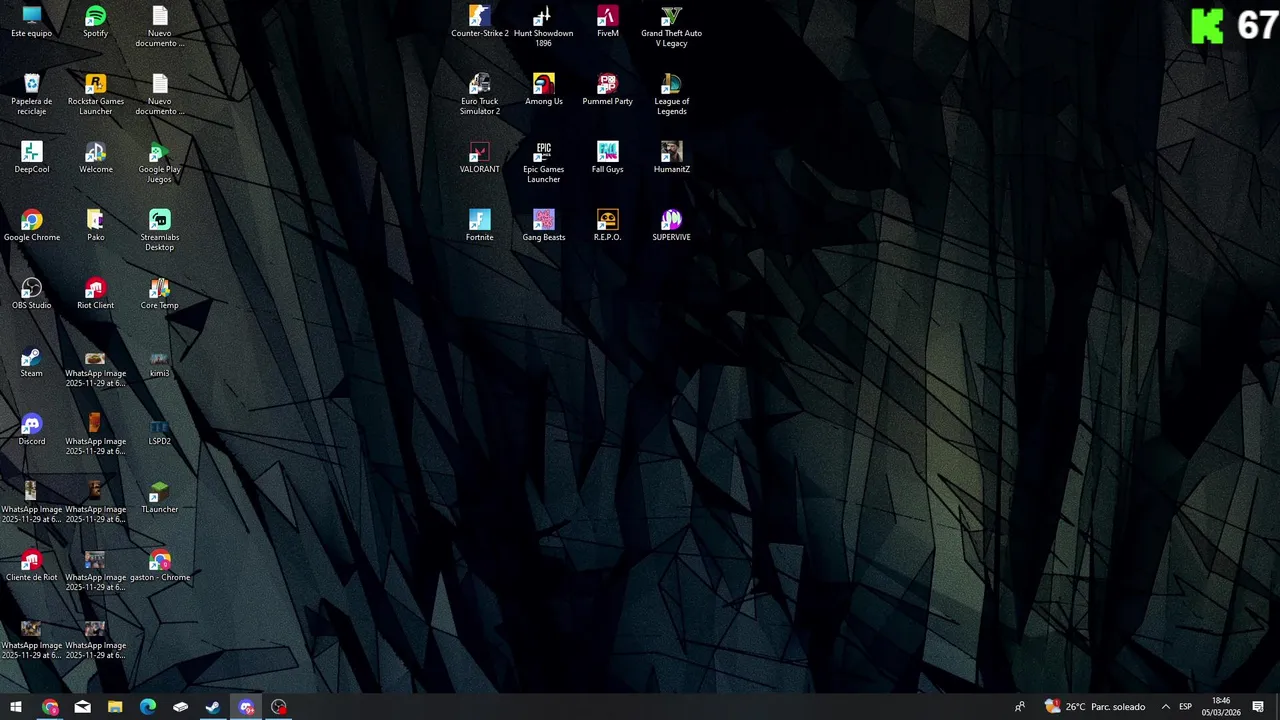
Task: Open the Windows Start menu
Action: (16, 707)
